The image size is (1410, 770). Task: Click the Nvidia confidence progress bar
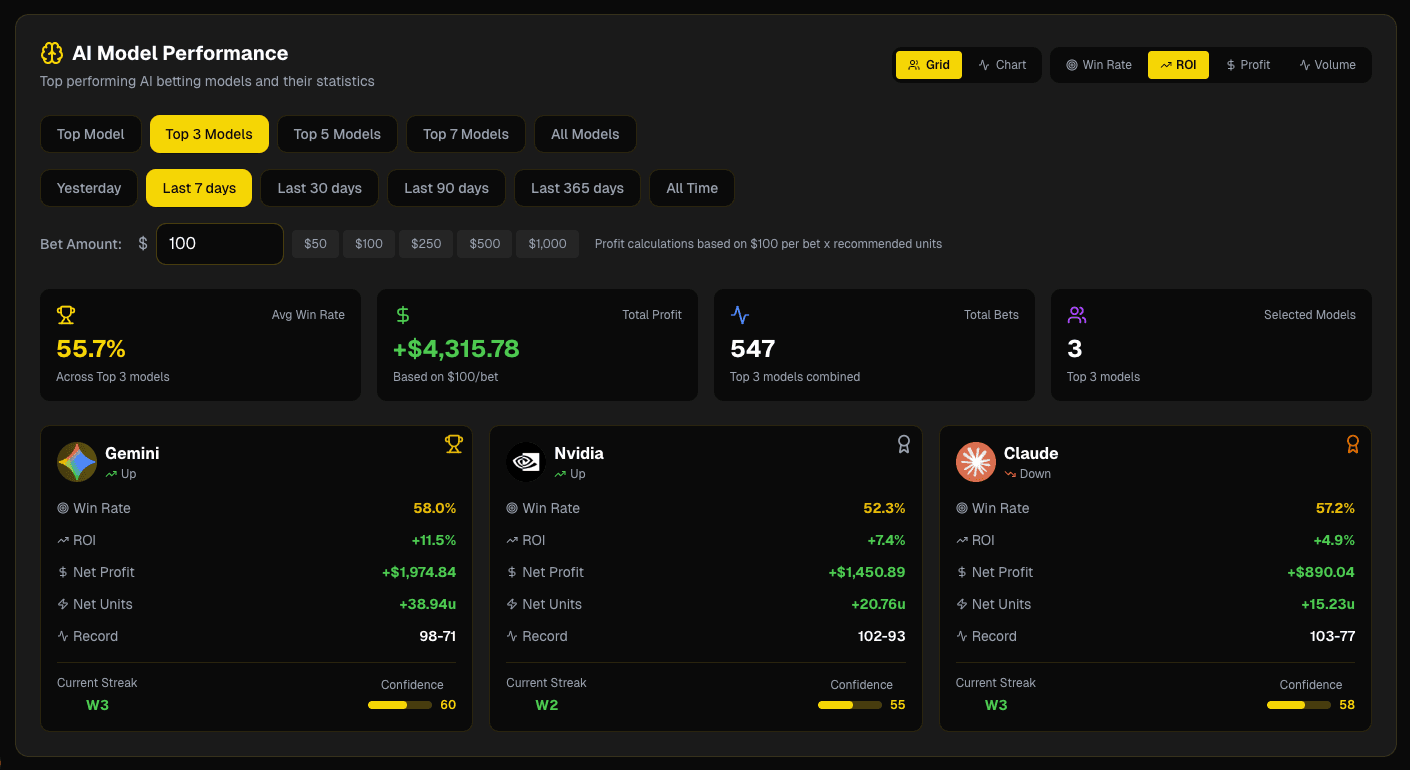[849, 704]
